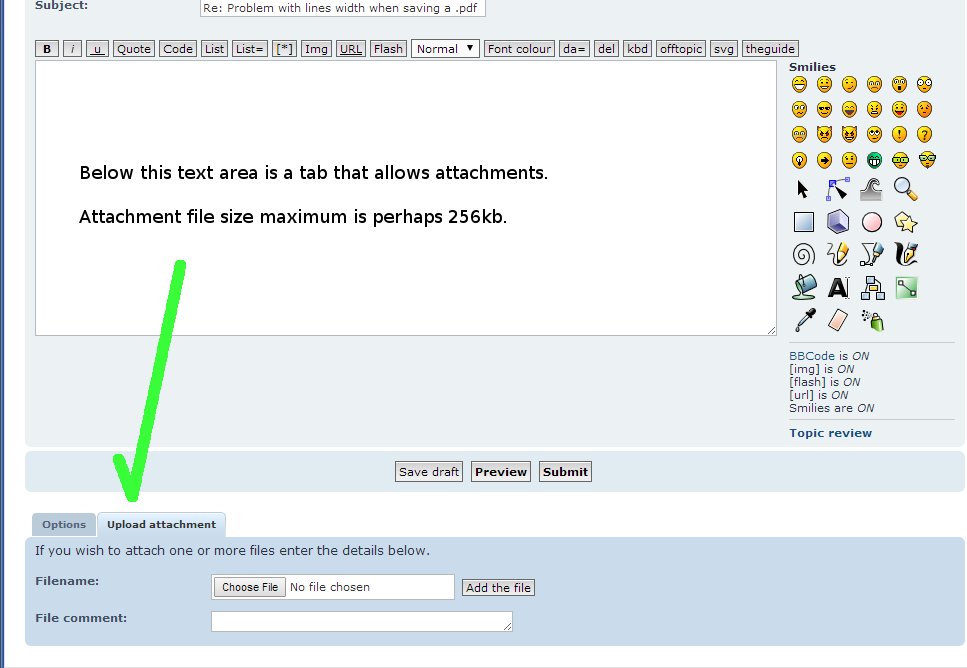Insert the spray can tool smiley

tap(873, 321)
